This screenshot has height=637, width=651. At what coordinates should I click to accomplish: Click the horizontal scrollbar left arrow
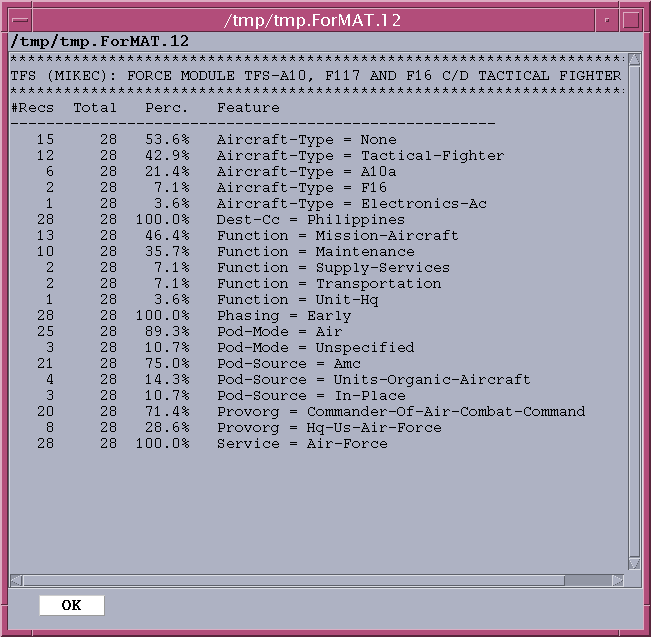click(x=17, y=580)
